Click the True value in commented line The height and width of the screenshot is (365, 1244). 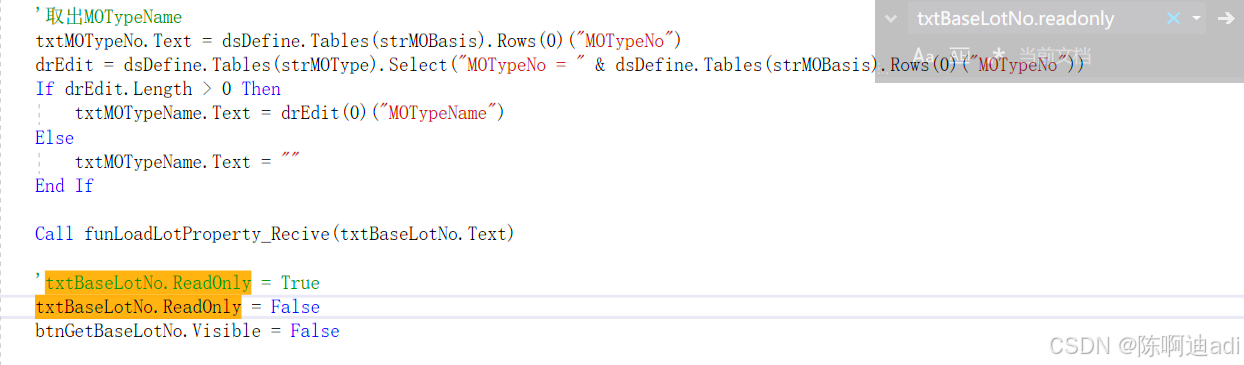click(x=300, y=283)
